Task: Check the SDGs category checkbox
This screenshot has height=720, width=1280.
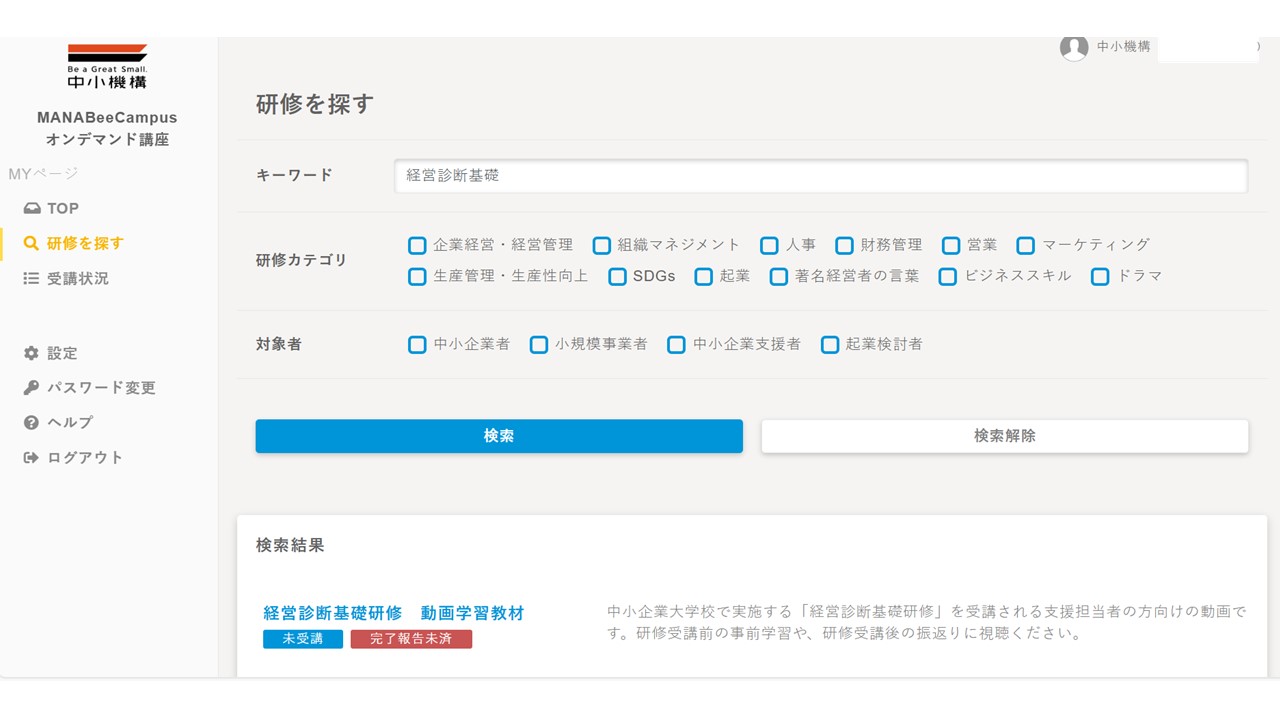Action: point(617,276)
